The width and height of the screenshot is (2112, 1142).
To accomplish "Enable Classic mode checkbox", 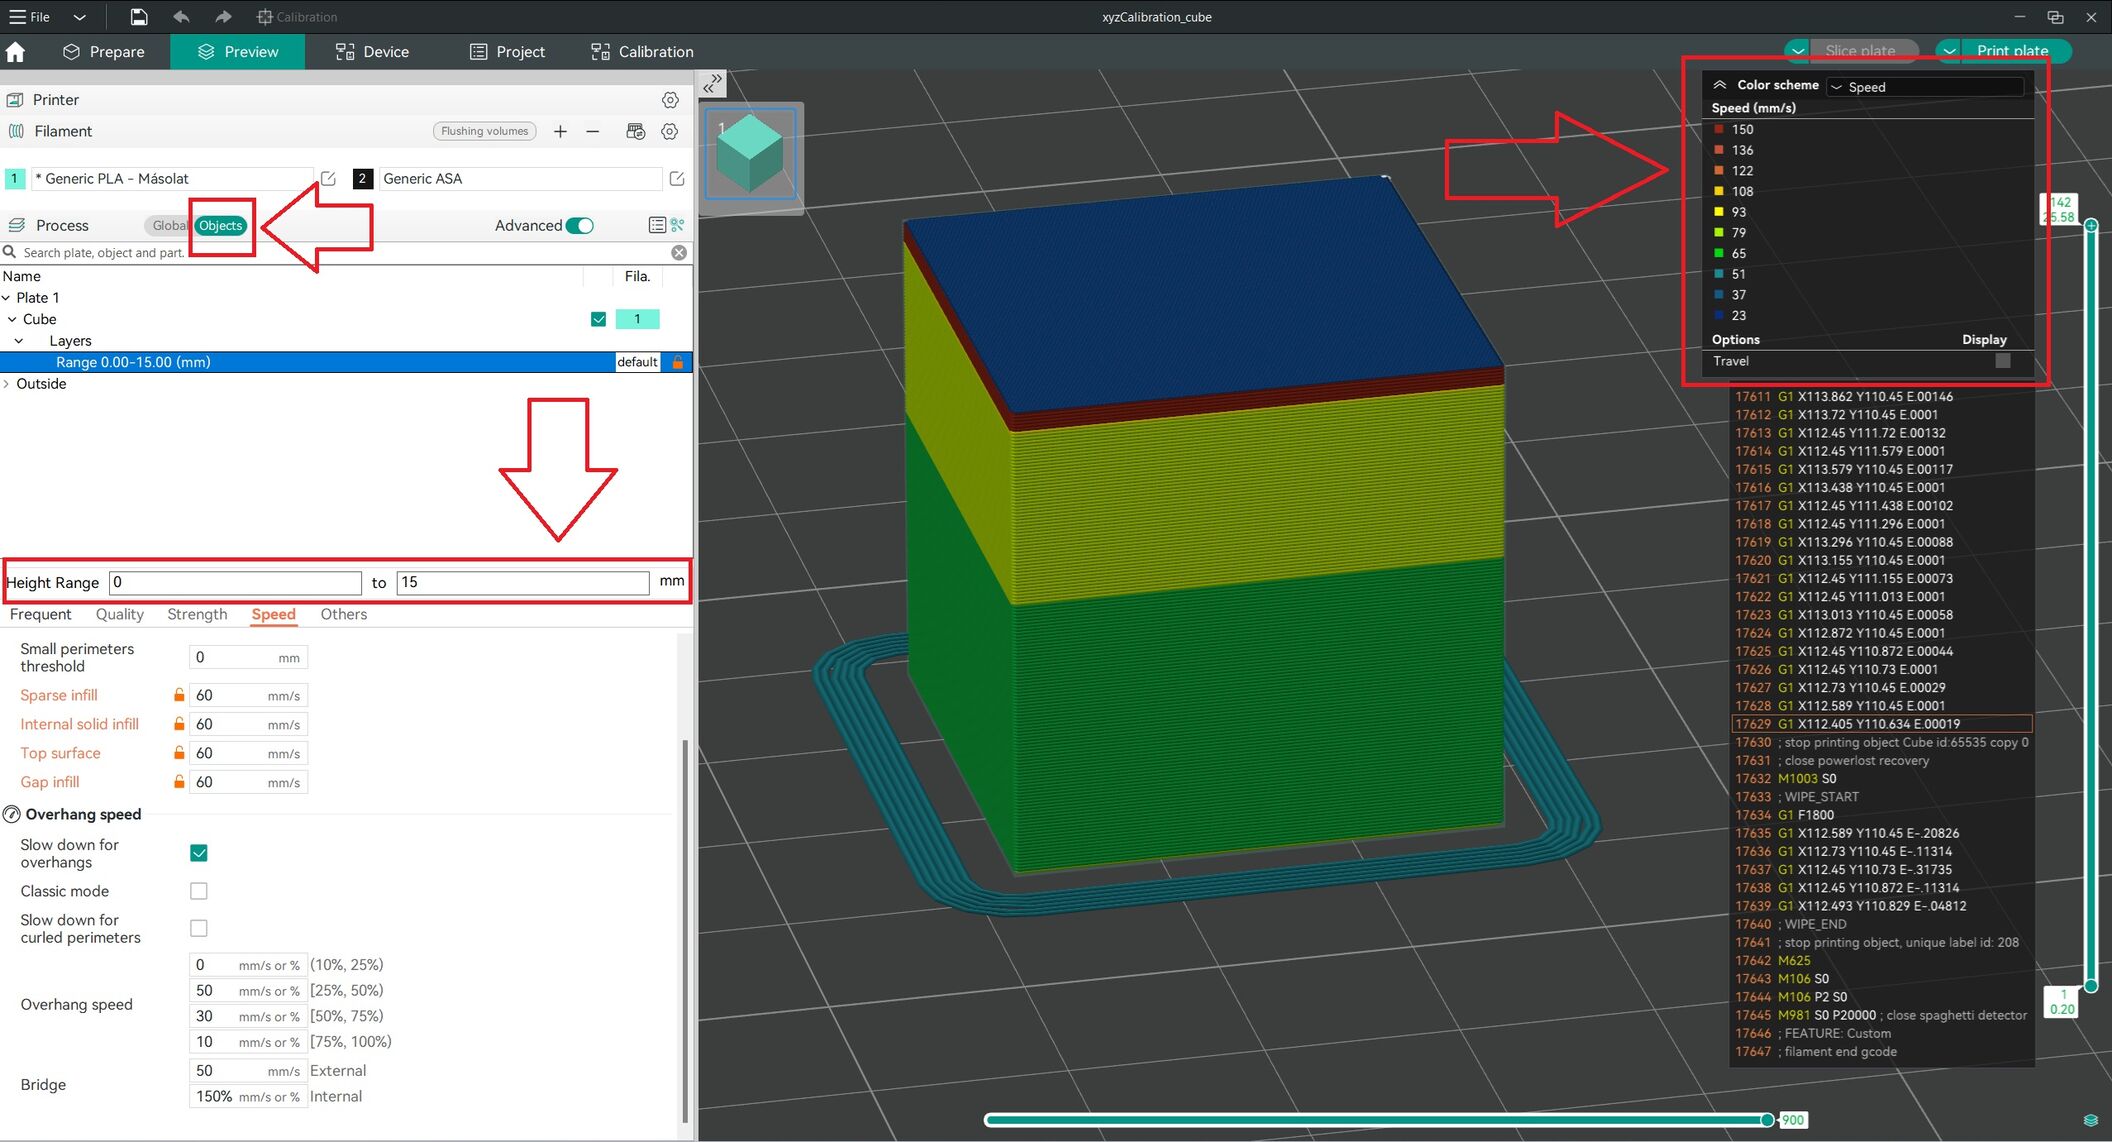I will pos(199,891).
